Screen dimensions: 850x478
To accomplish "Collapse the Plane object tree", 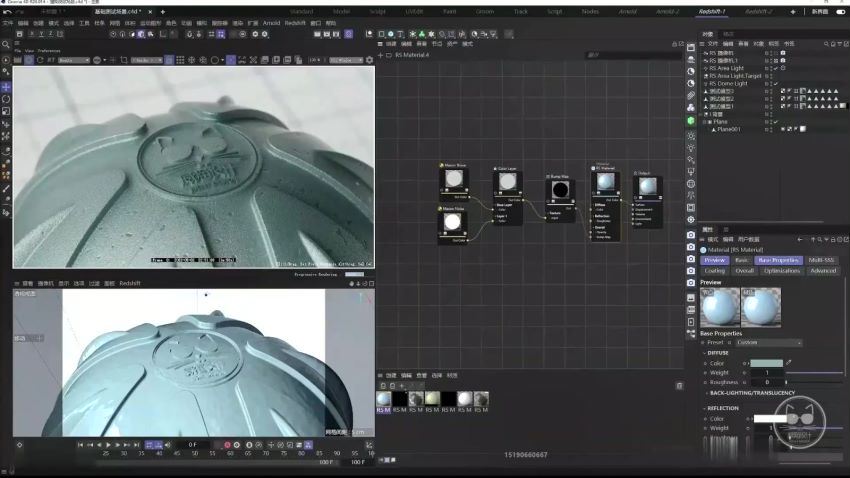I will pyautogui.click(x=704, y=122).
